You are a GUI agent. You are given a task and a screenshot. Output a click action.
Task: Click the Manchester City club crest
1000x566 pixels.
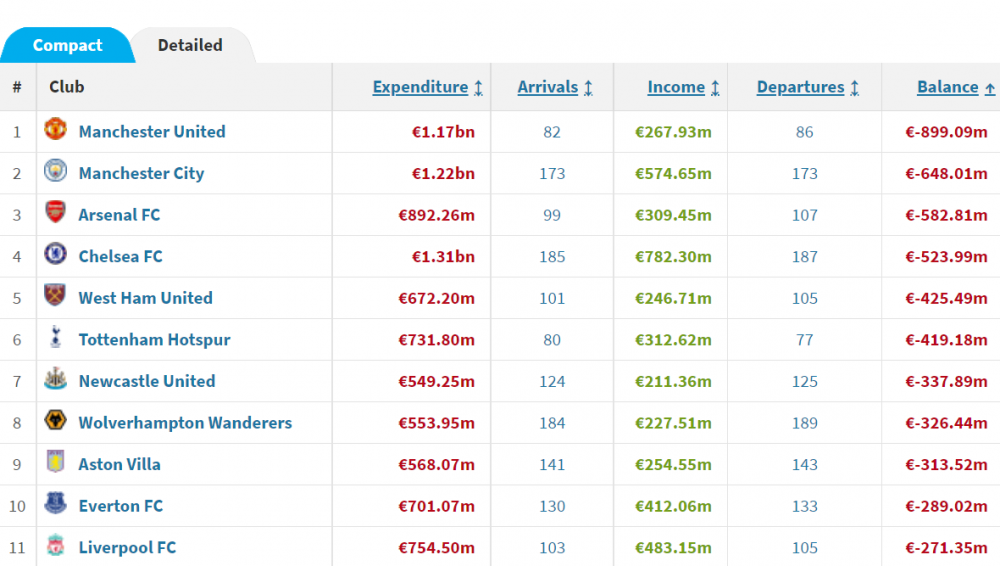[55, 170]
